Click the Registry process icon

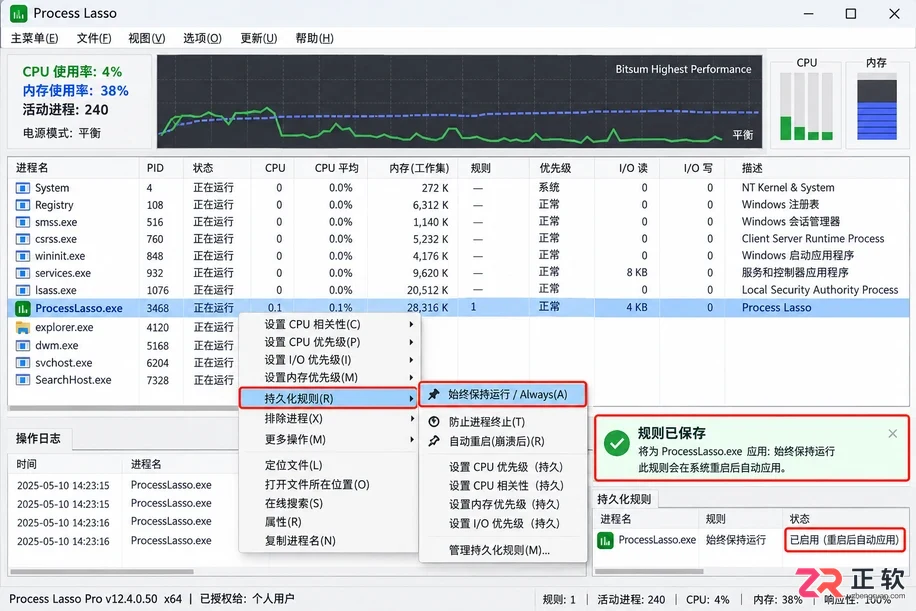(x=23, y=205)
